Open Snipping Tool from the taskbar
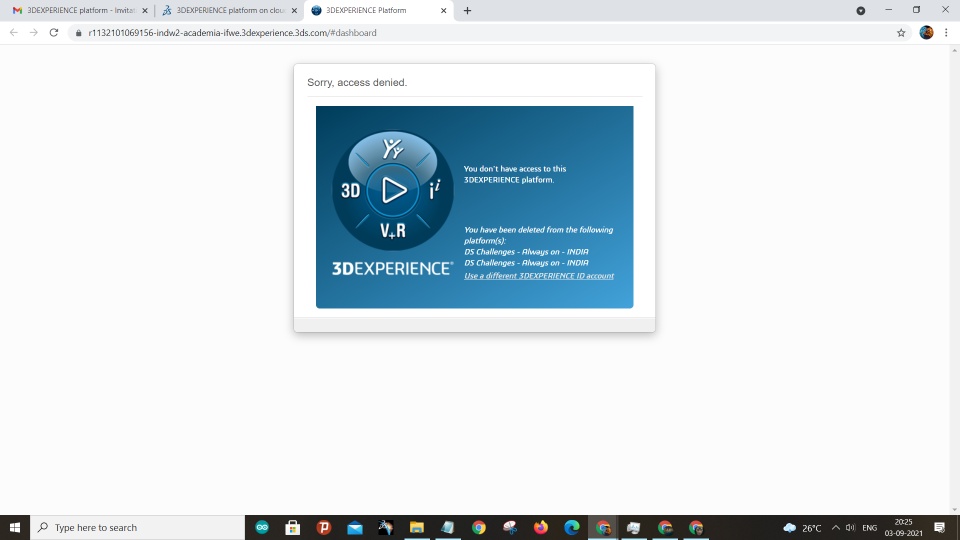The width and height of the screenshot is (960, 540). [510, 527]
